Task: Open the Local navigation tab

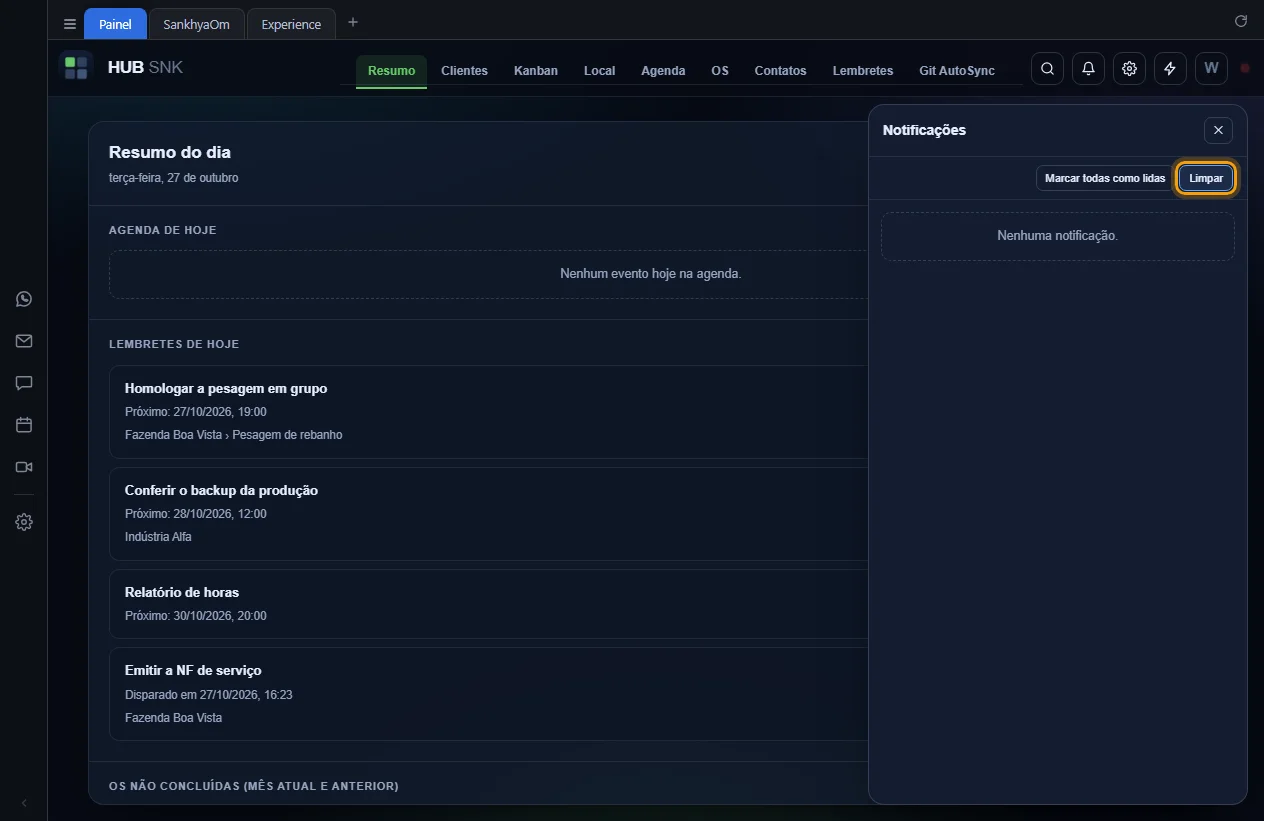Action: (x=599, y=71)
